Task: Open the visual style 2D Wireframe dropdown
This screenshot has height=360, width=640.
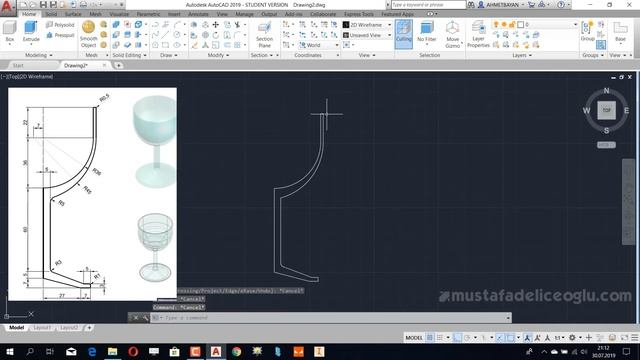Action: [x=367, y=25]
